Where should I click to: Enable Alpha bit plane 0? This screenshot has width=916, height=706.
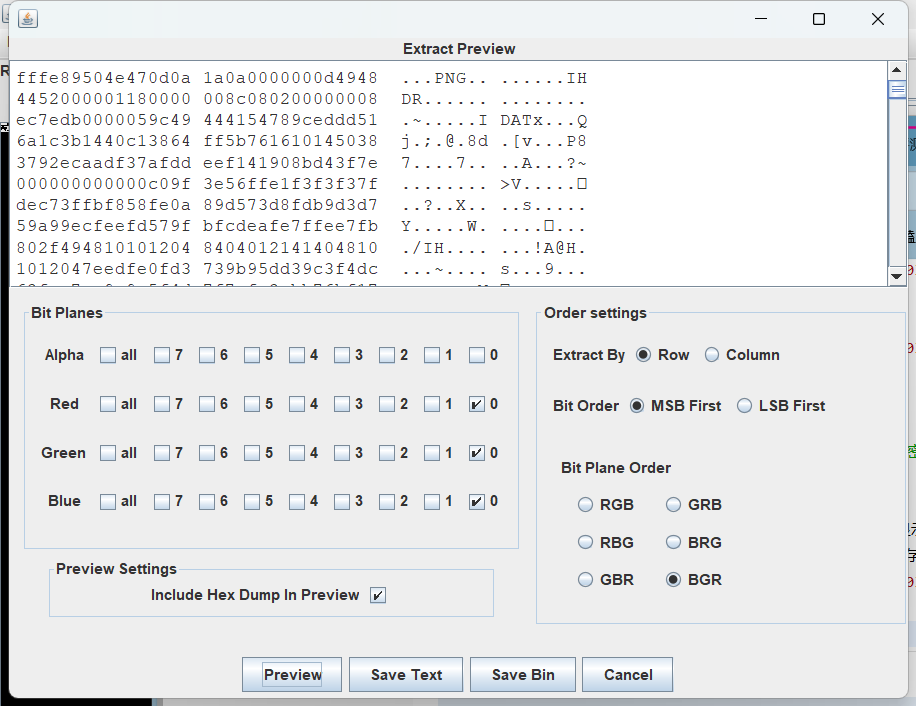[x=477, y=355]
